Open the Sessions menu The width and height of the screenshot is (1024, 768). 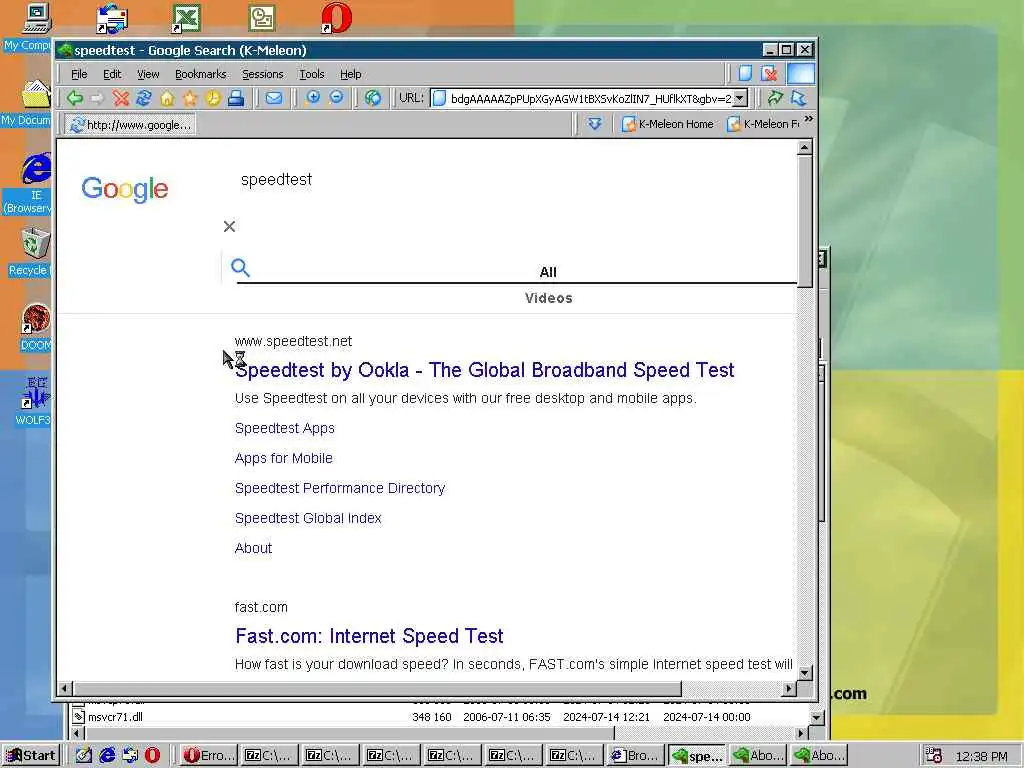point(263,74)
